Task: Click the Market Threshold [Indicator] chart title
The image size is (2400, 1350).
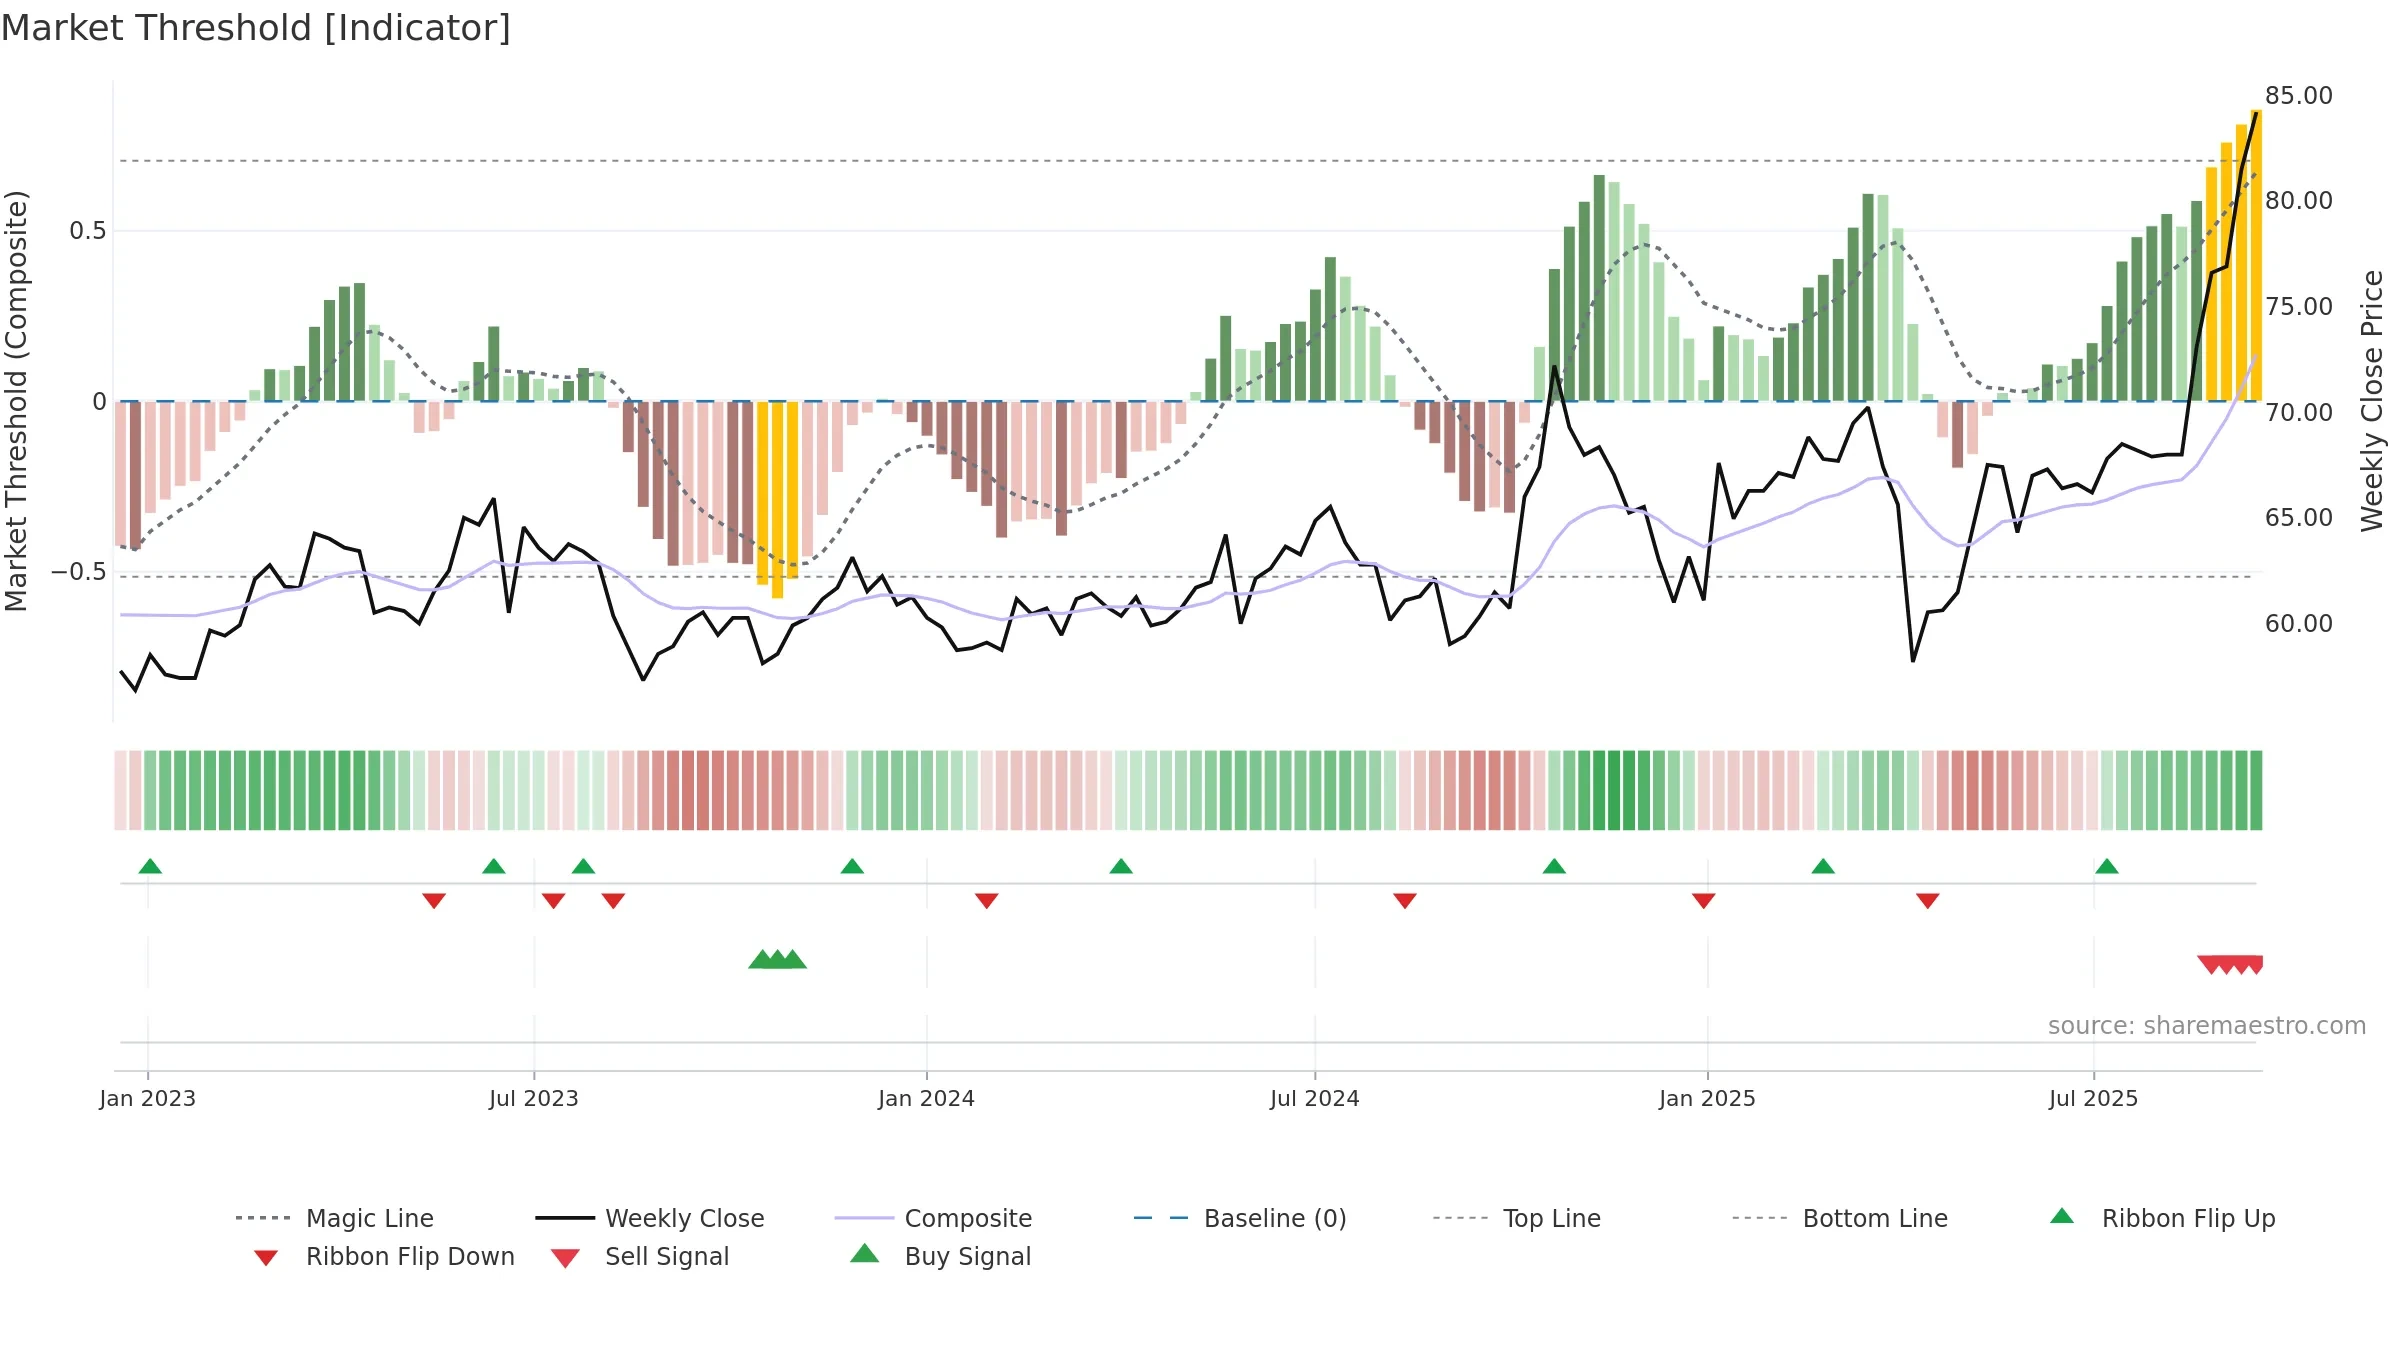Action: click(x=256, y=28)
